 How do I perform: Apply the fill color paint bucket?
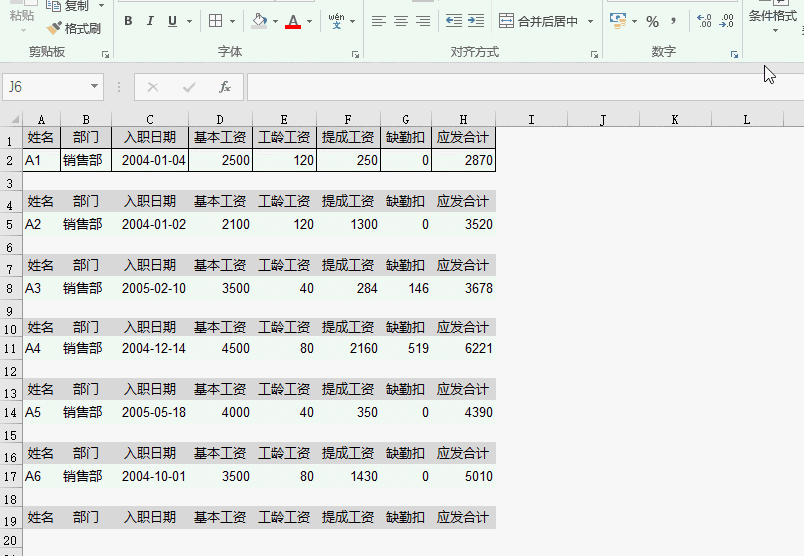pyautogui.click(x=259, y=21)
